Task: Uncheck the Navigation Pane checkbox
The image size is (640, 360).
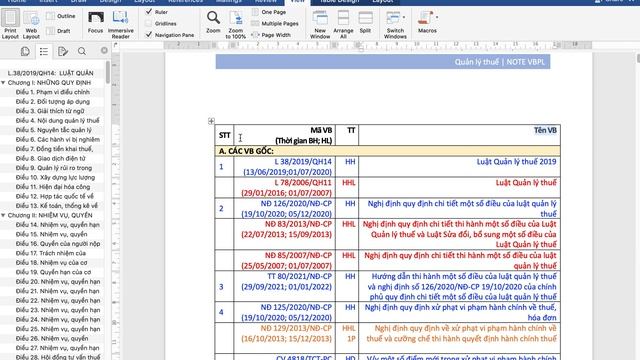Action: tap(149, 35)
